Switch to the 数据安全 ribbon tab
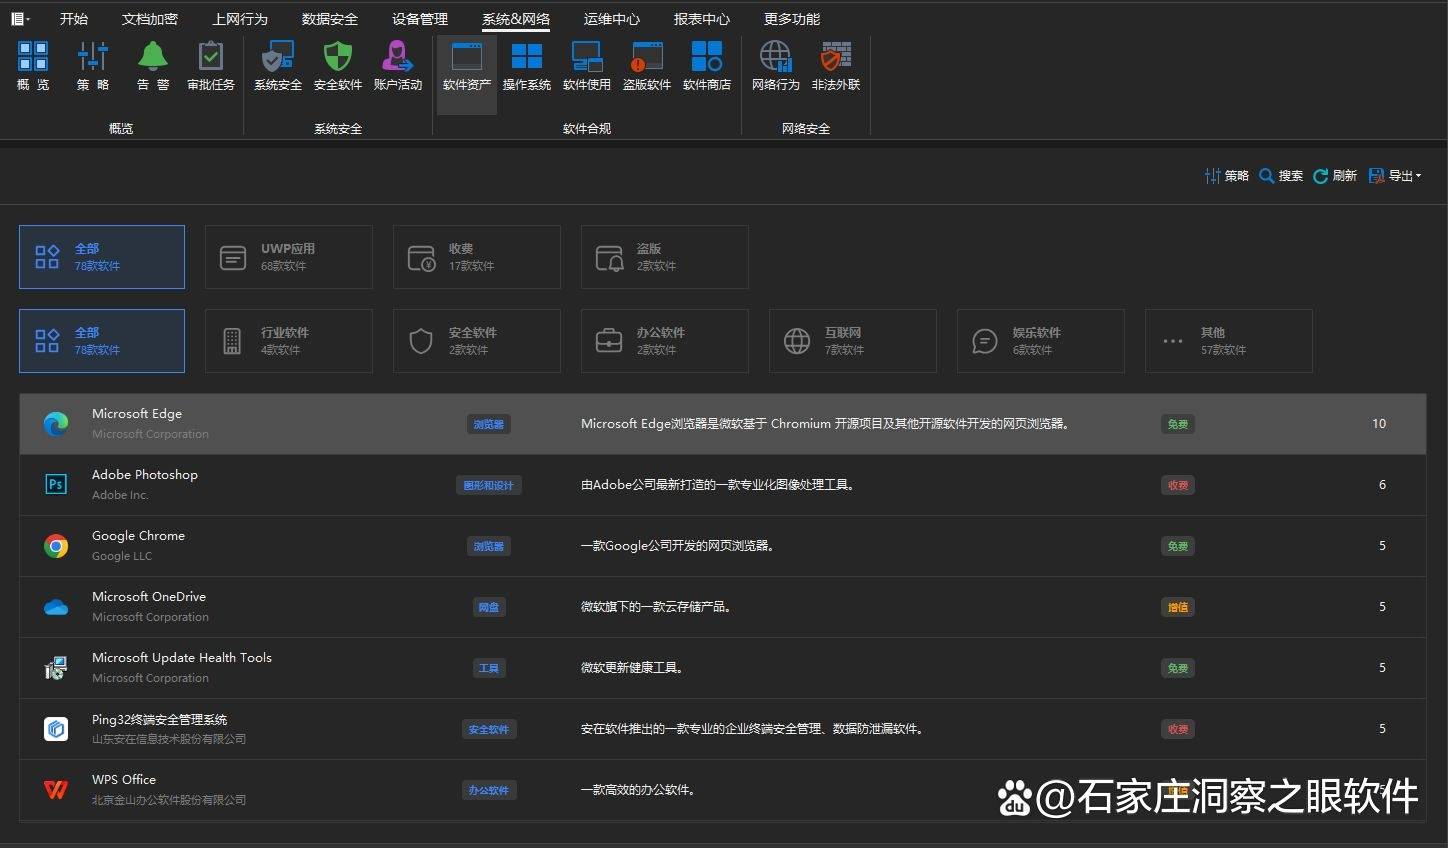Viewport: 1448px width, 848px height. point(330,19)
